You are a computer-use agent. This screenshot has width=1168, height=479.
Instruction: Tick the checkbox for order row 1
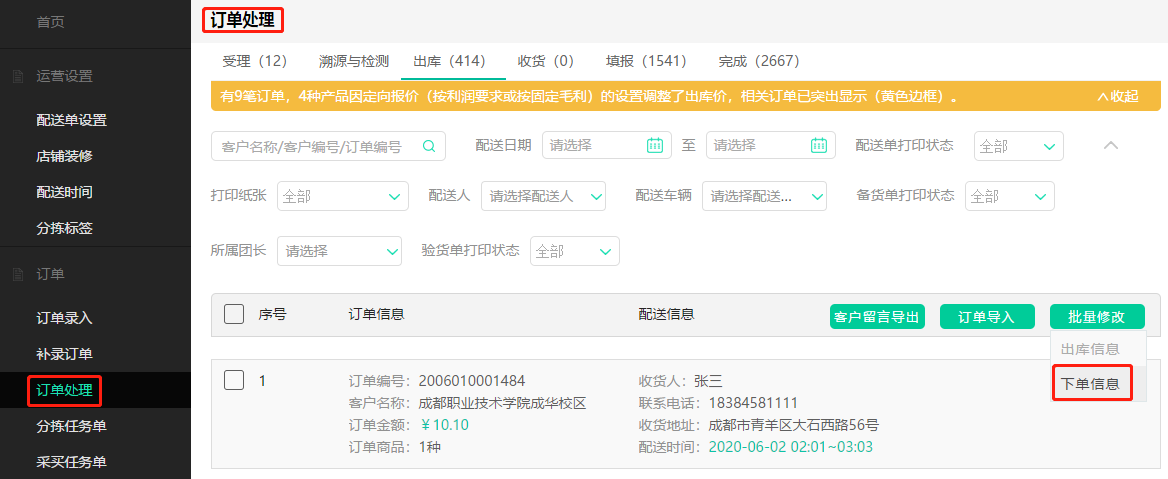pyautogui.click(x=234, y=380)
